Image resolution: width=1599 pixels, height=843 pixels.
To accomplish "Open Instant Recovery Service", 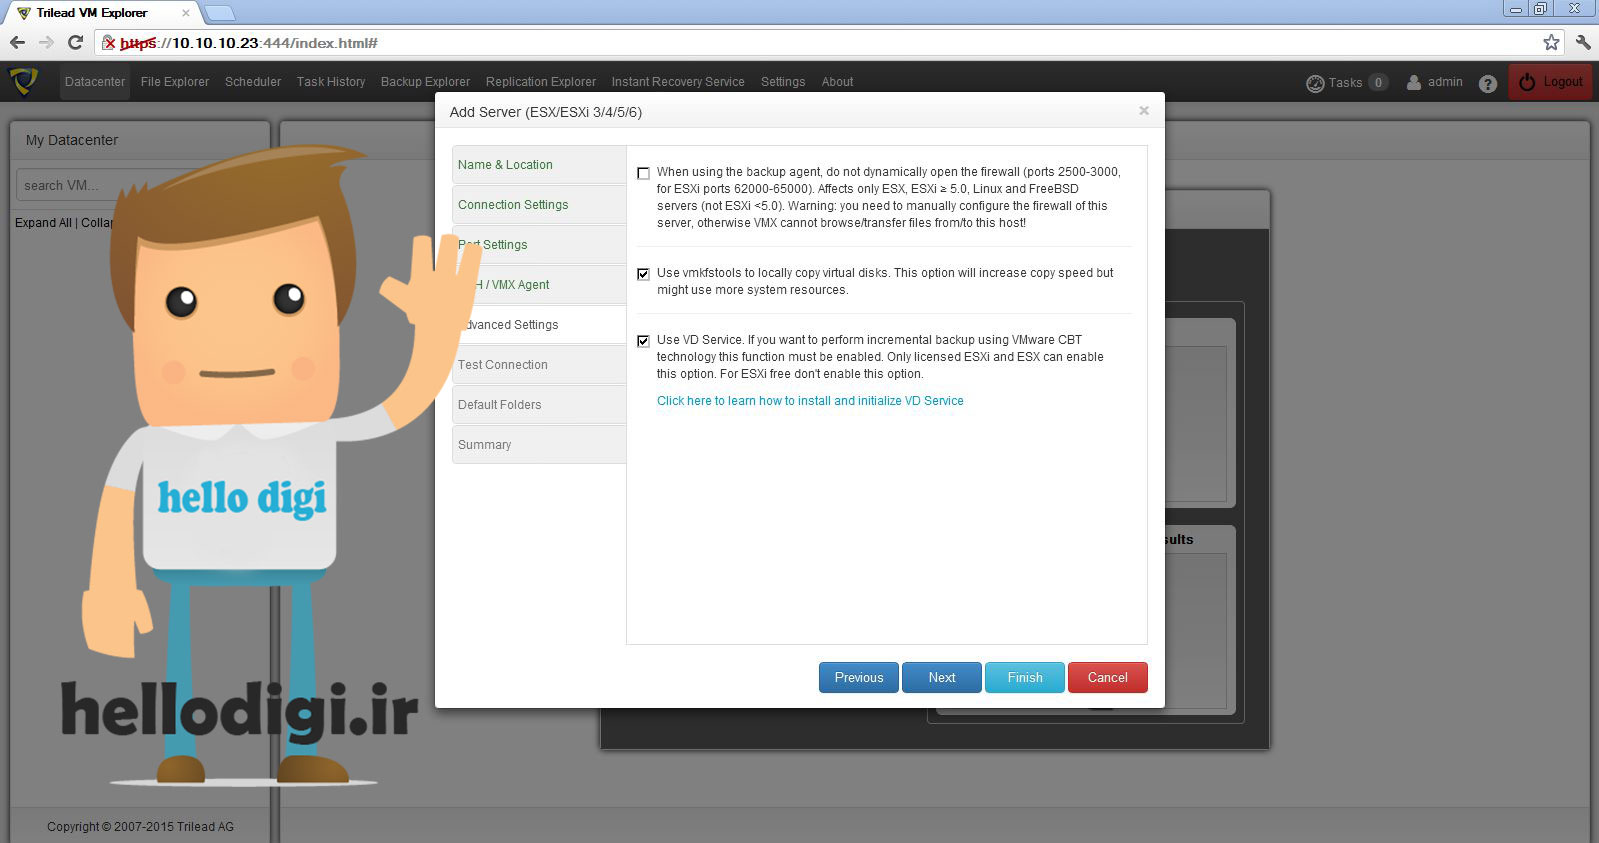I will click(x=678, y=82).
